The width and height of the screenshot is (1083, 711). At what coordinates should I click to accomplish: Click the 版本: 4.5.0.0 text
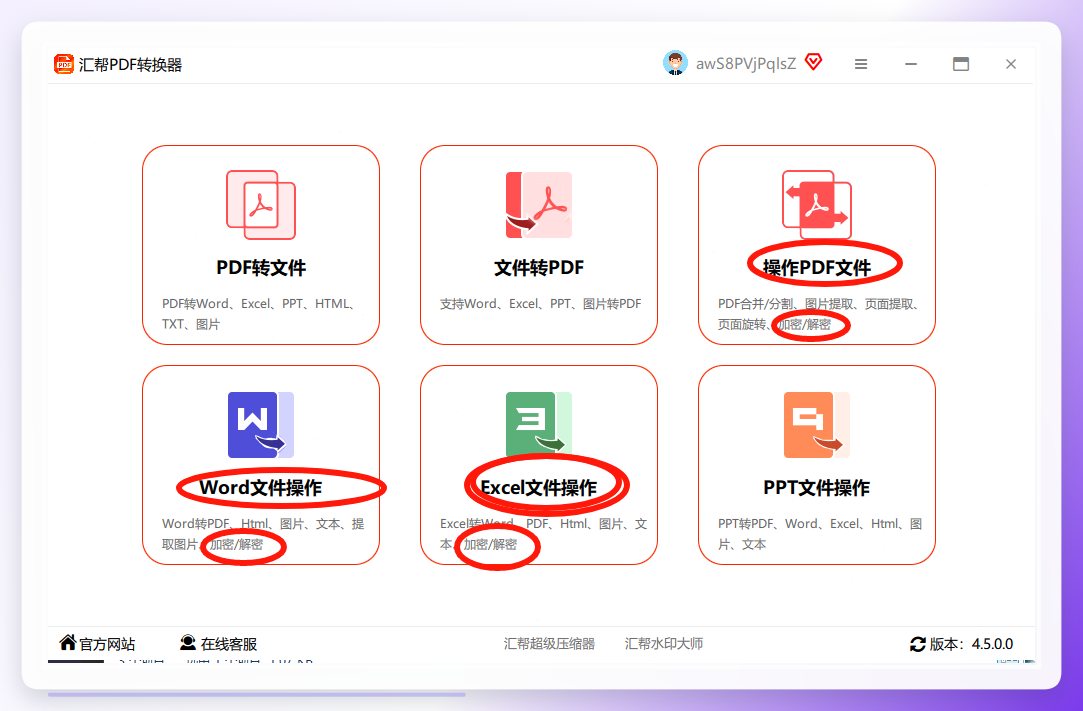[x=971, y=644]
